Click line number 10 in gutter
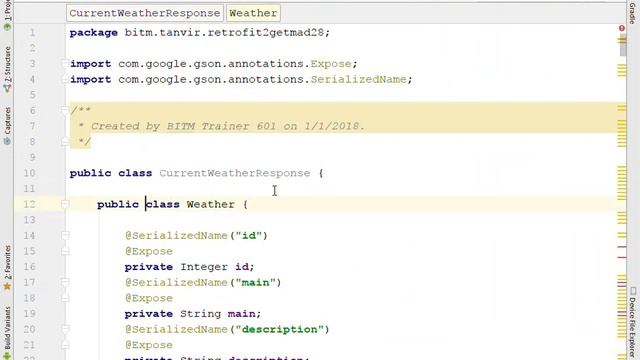The image size is (640, 360). [x=29, y=173]
